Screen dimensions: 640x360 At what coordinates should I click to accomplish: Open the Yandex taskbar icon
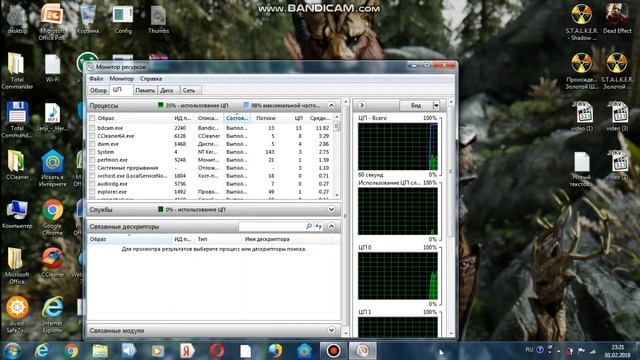pos(187,351)
